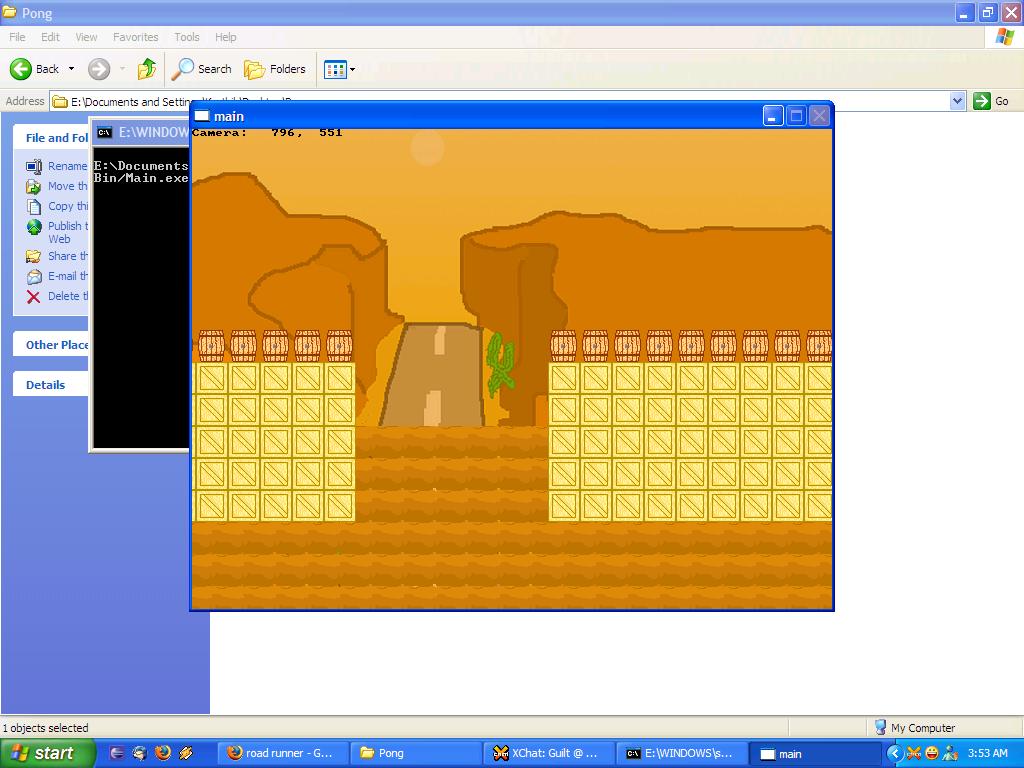The width and height of the screenshot is (1024, 768).
Task: Open the Views icon on the toolbar
Action: coord(334,69)
